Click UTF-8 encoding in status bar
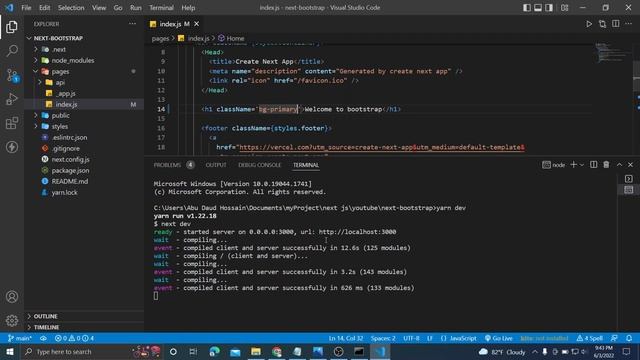The image size is (640, 360). coord(411,338)
